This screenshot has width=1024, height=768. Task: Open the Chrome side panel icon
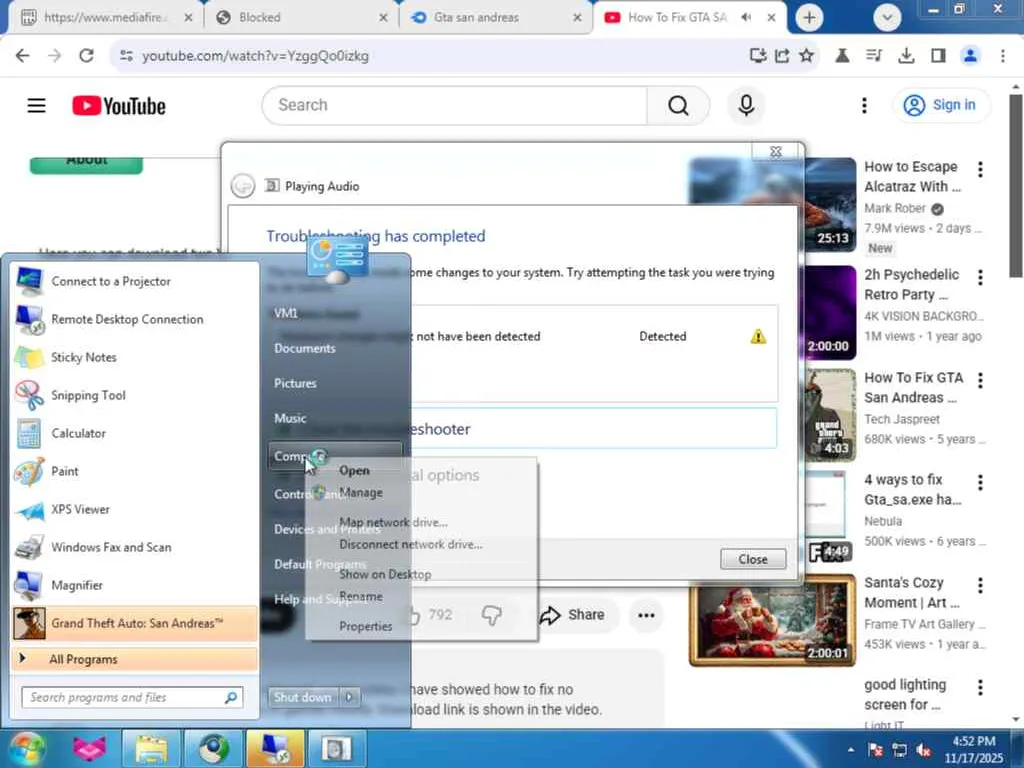point(938,56)
